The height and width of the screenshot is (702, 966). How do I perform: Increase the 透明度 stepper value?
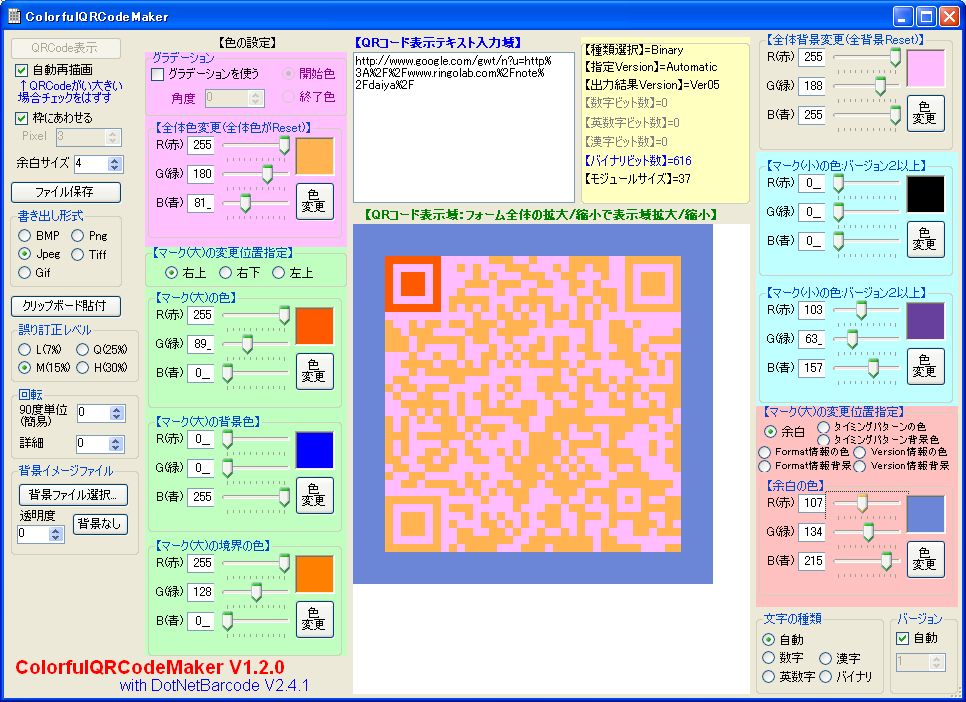(x=56, y=530)
